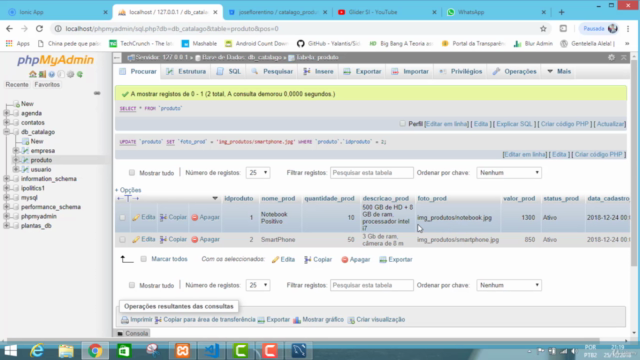Focus the top Filtrar registos search field
This screenshot has height=360, width=640.
[371, 173]
